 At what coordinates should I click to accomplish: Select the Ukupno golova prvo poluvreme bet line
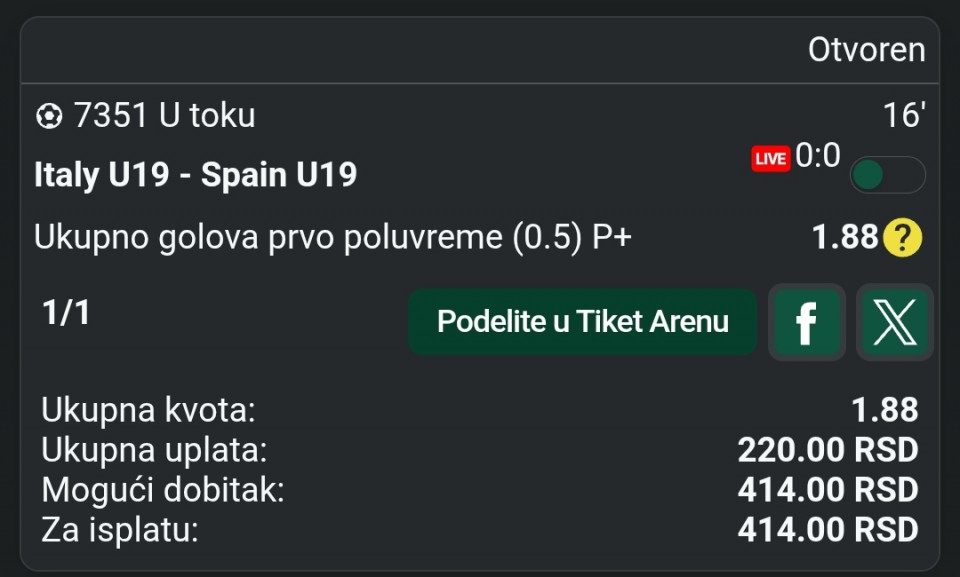[333, 238]
